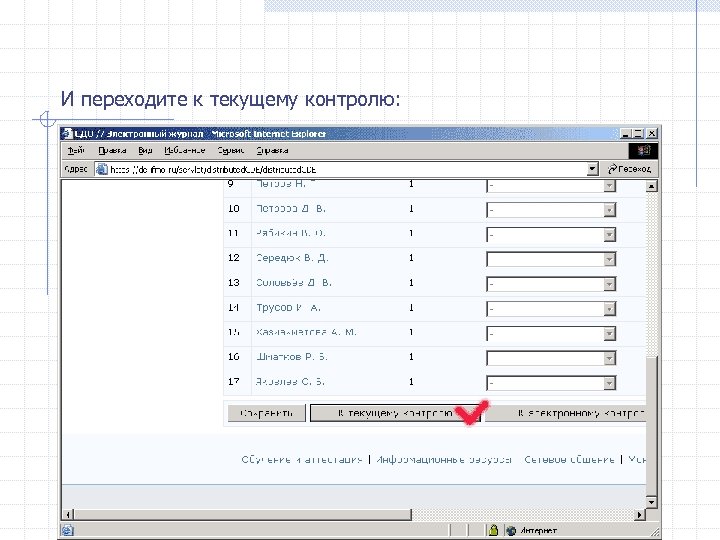720x540 pixels.
Task: Click the Windows flag throbber icon
Action: pyautogui.click(x=643, y=151)
